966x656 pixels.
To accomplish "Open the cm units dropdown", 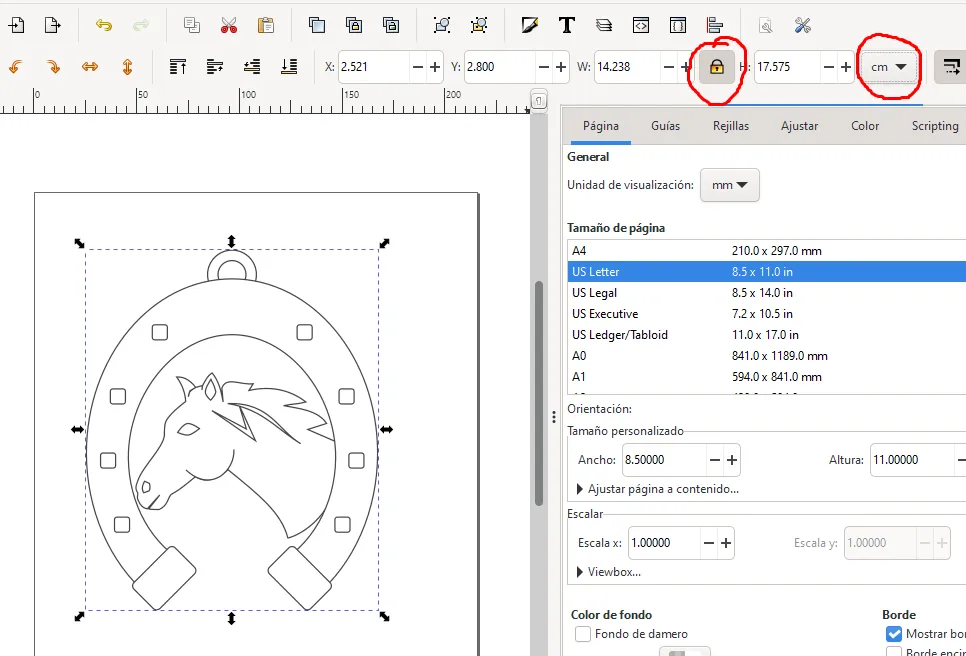I will click(889, 67).
